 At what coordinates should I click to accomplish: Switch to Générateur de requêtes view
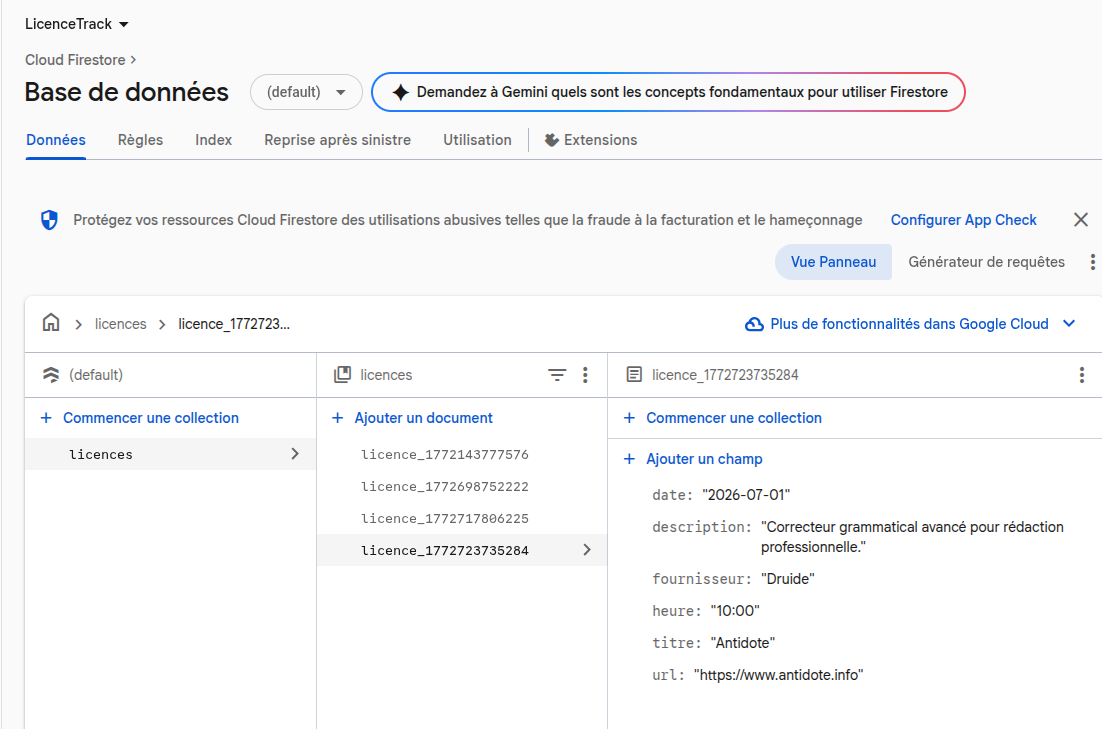[x=986, y=262]
